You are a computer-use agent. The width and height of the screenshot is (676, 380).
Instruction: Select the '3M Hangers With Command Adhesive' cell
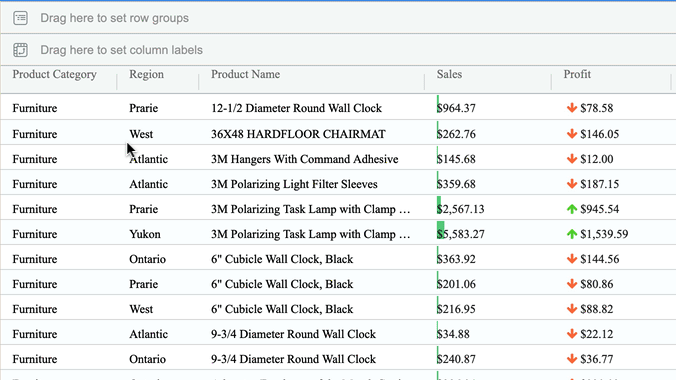(x=304, y=159)
